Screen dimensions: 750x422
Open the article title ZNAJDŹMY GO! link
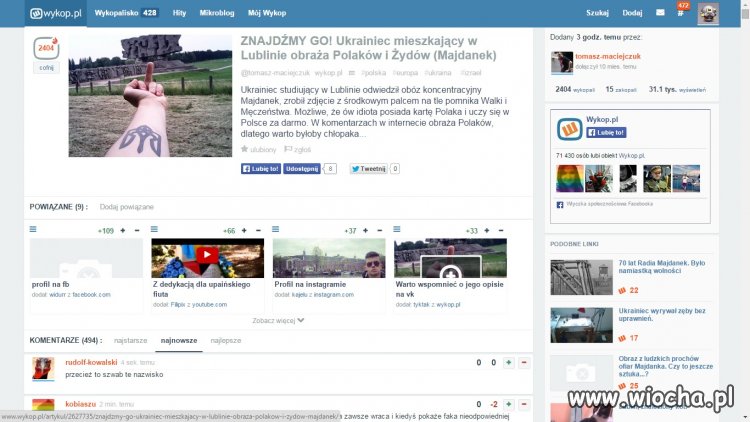click(368, 48)
